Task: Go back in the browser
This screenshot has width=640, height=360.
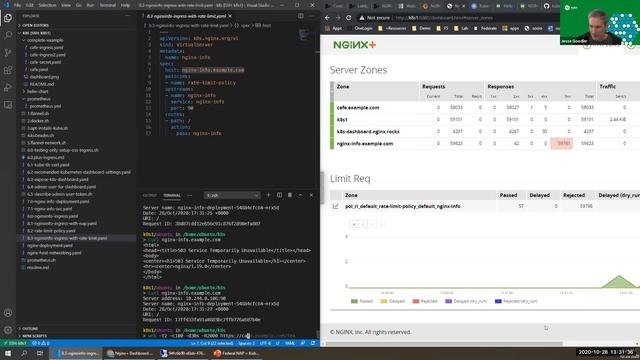Action: tap(327, 18)
